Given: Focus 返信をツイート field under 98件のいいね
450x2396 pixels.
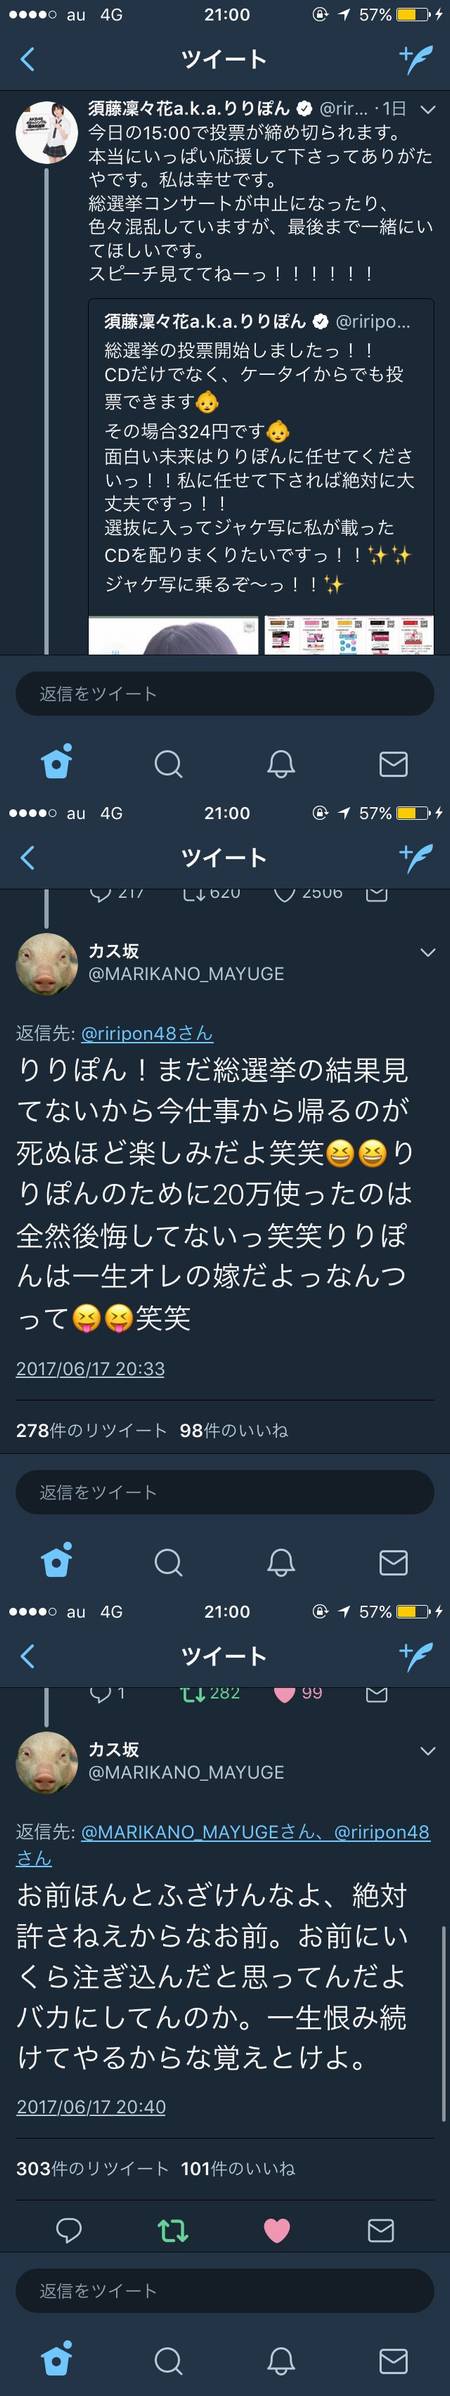Looking at the screenshot, I should (225, 1492).
